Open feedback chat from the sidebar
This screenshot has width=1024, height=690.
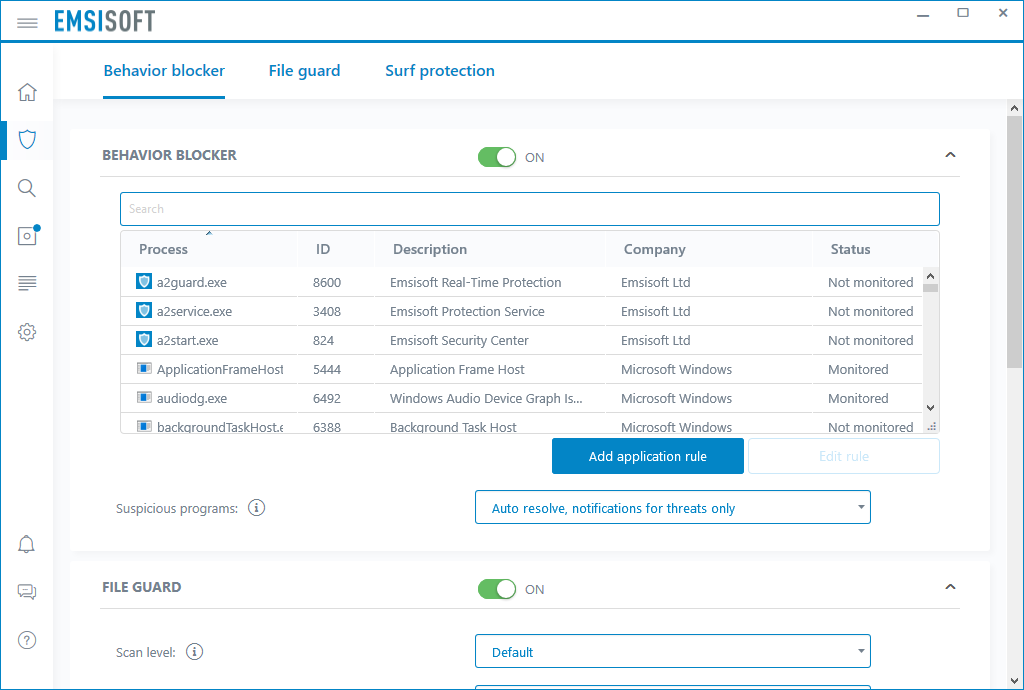tap(27, 591)
